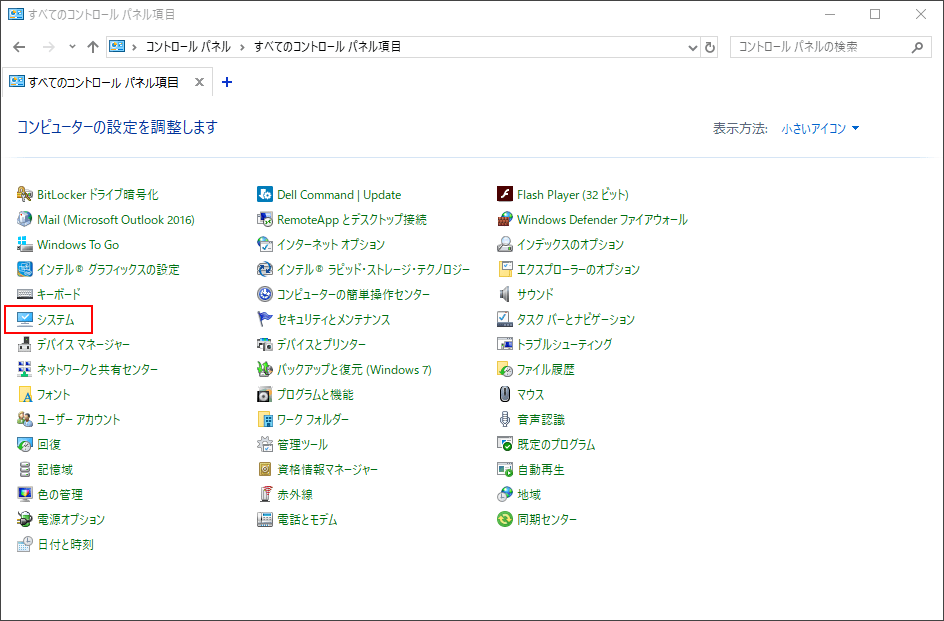The image size is (944, 621).
Task: Open the 表示方法 小さいアイコン dropdown
Action: [820, 128]
